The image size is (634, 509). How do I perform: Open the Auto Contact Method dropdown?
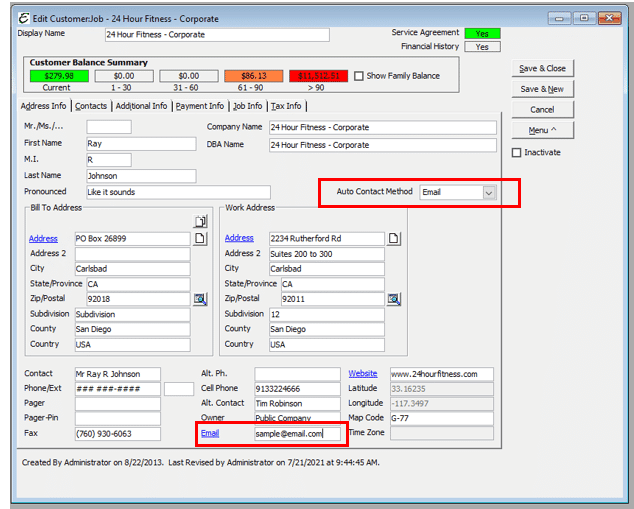pyautogui.click(x=489, y=192)
